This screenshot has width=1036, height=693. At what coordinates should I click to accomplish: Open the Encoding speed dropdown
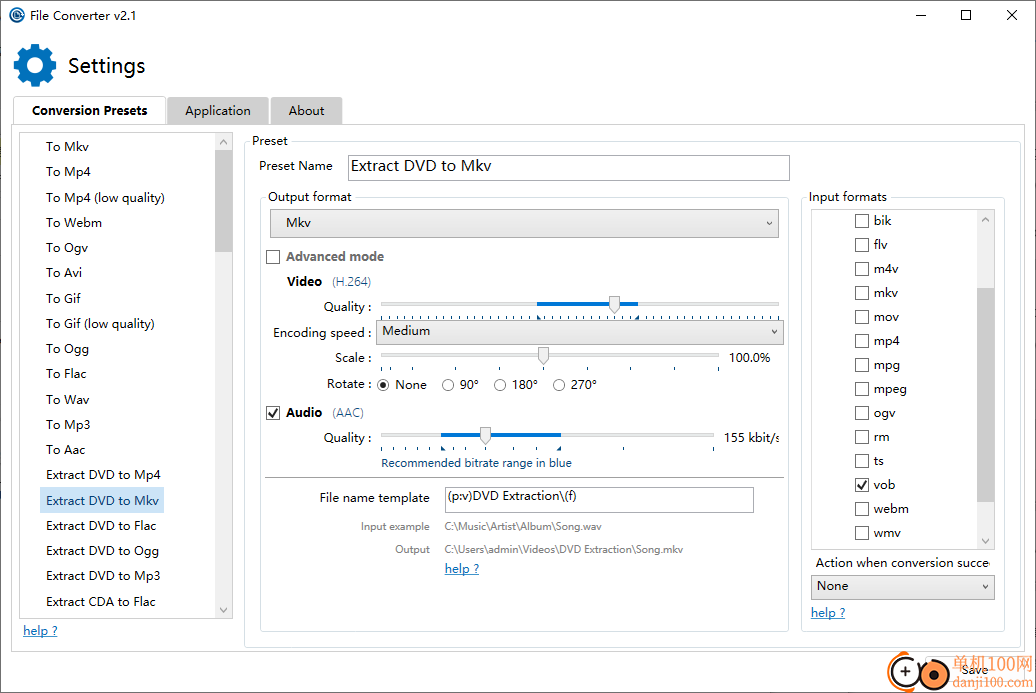(579, 332)
